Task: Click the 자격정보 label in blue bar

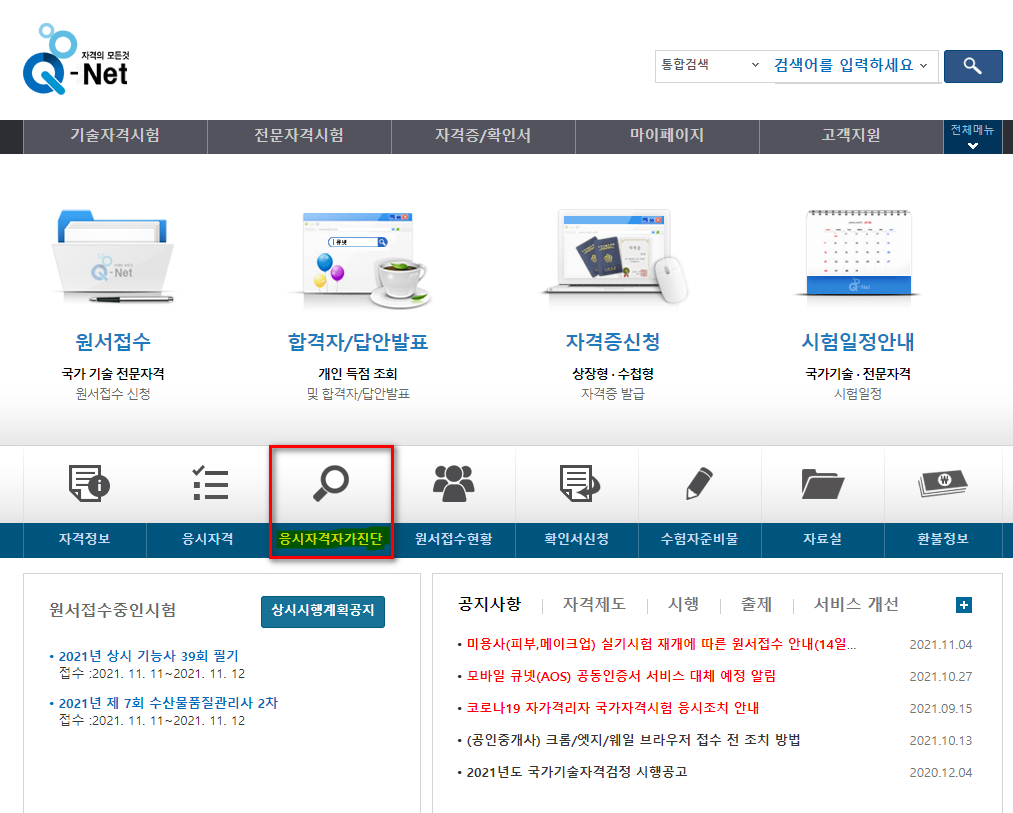Action: (x=85, y=539)
